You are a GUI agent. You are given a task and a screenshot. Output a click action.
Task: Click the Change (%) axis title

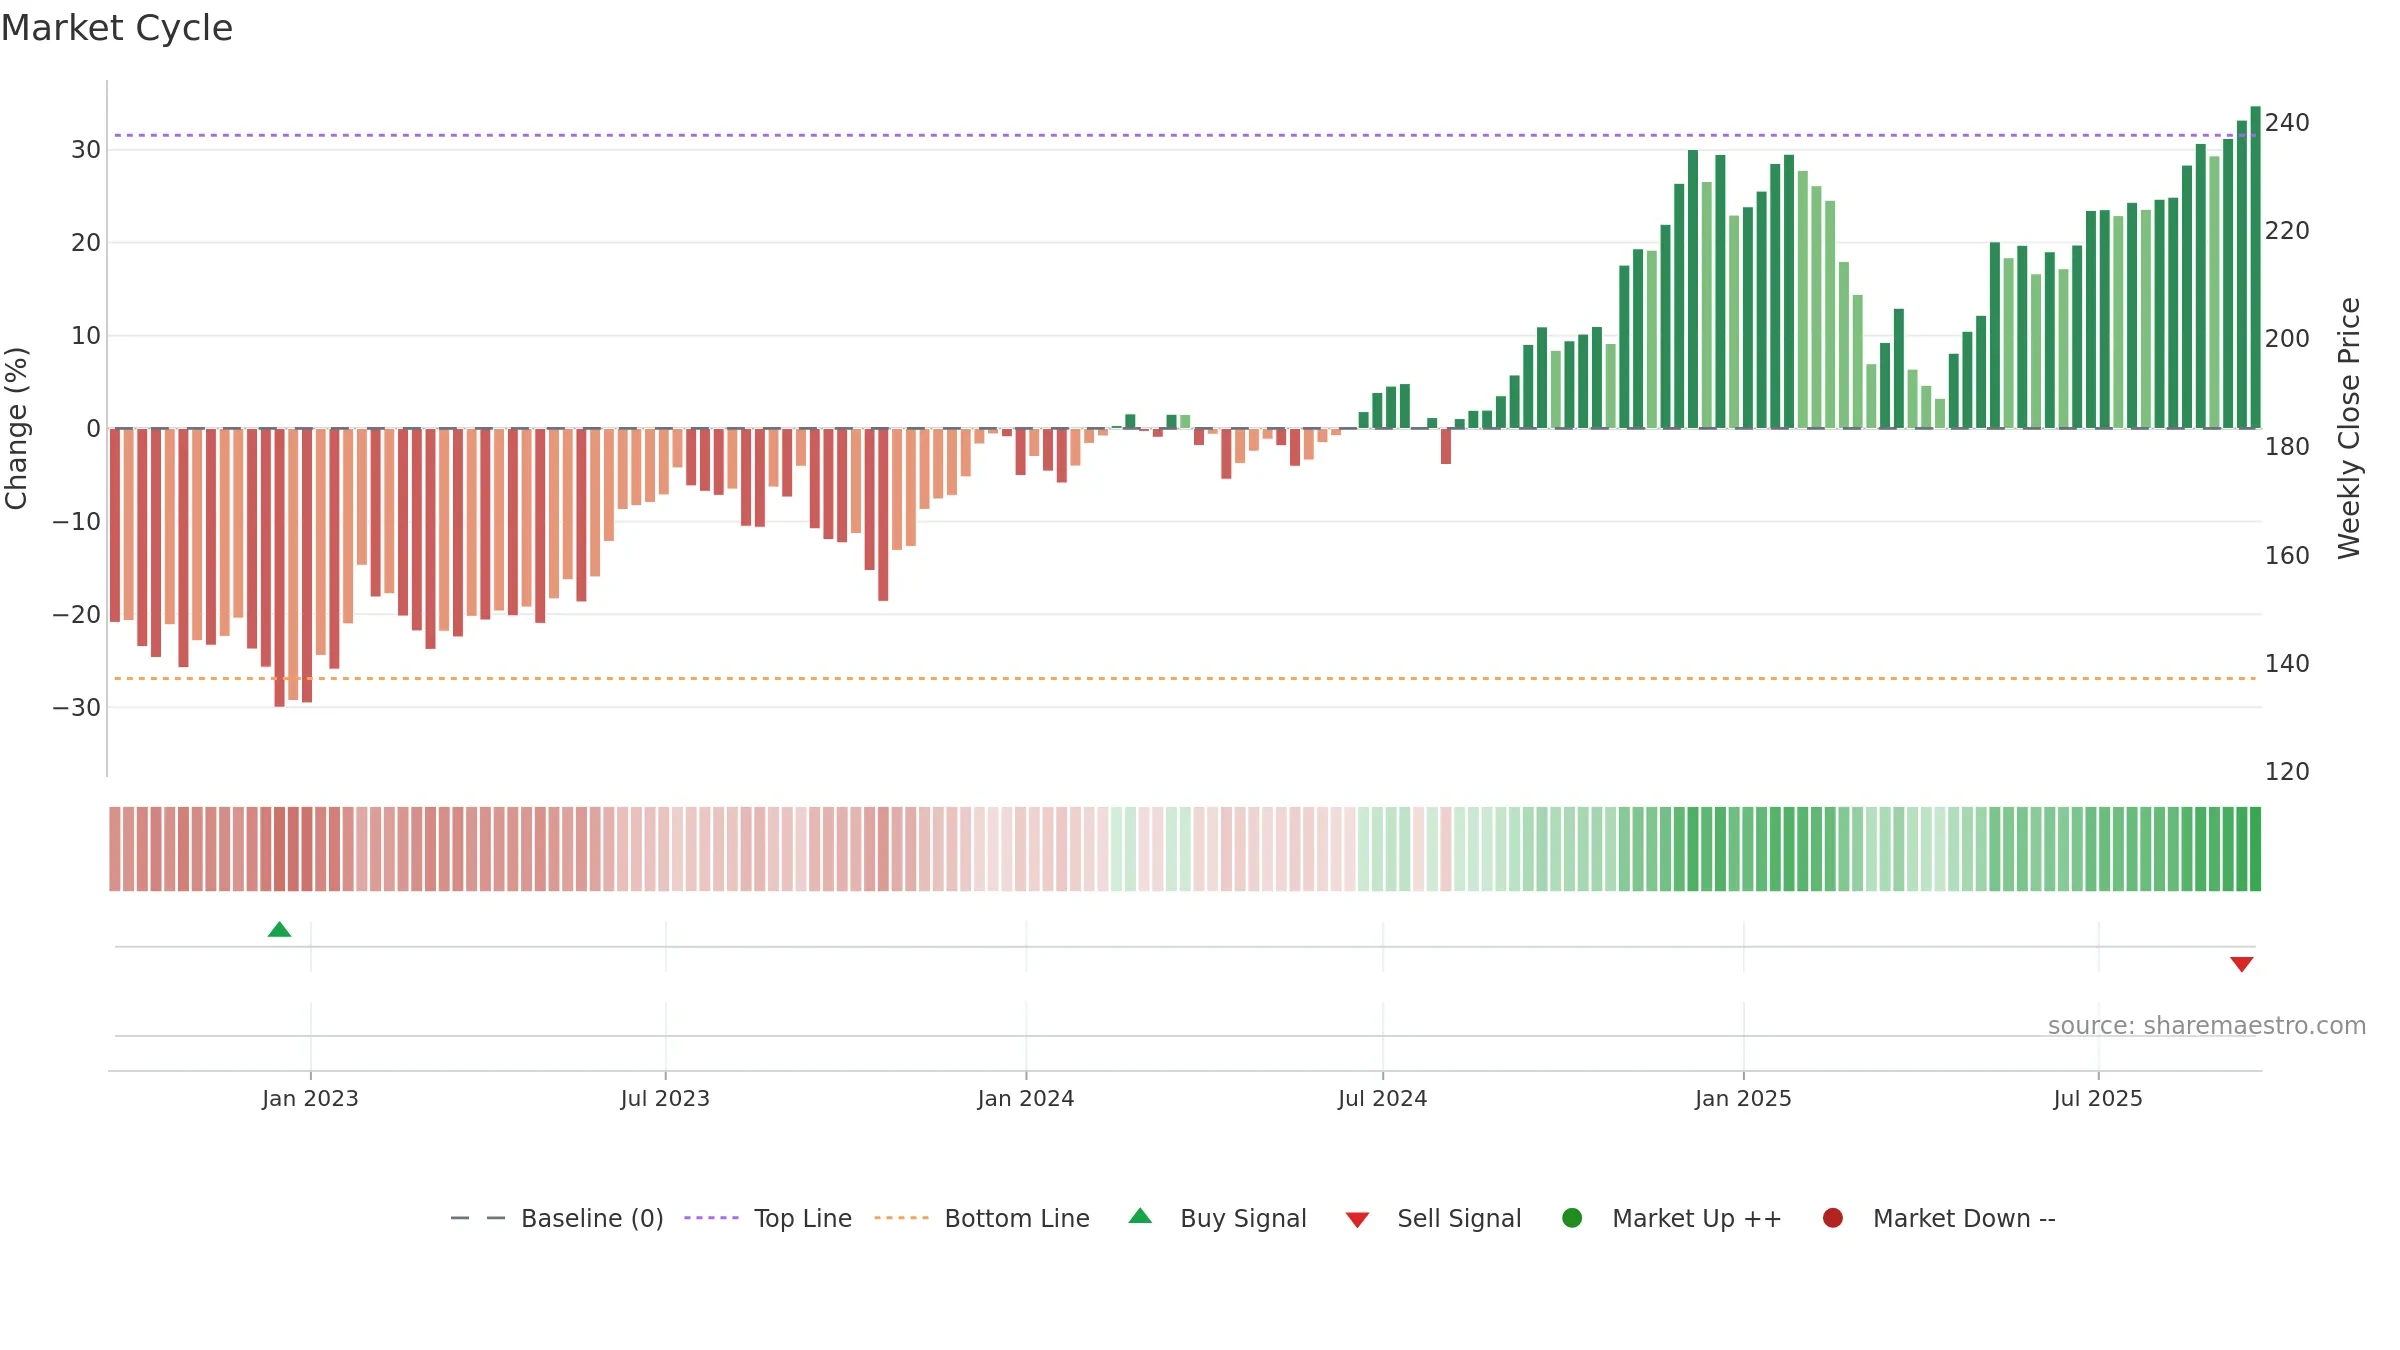tap(16, 428)
